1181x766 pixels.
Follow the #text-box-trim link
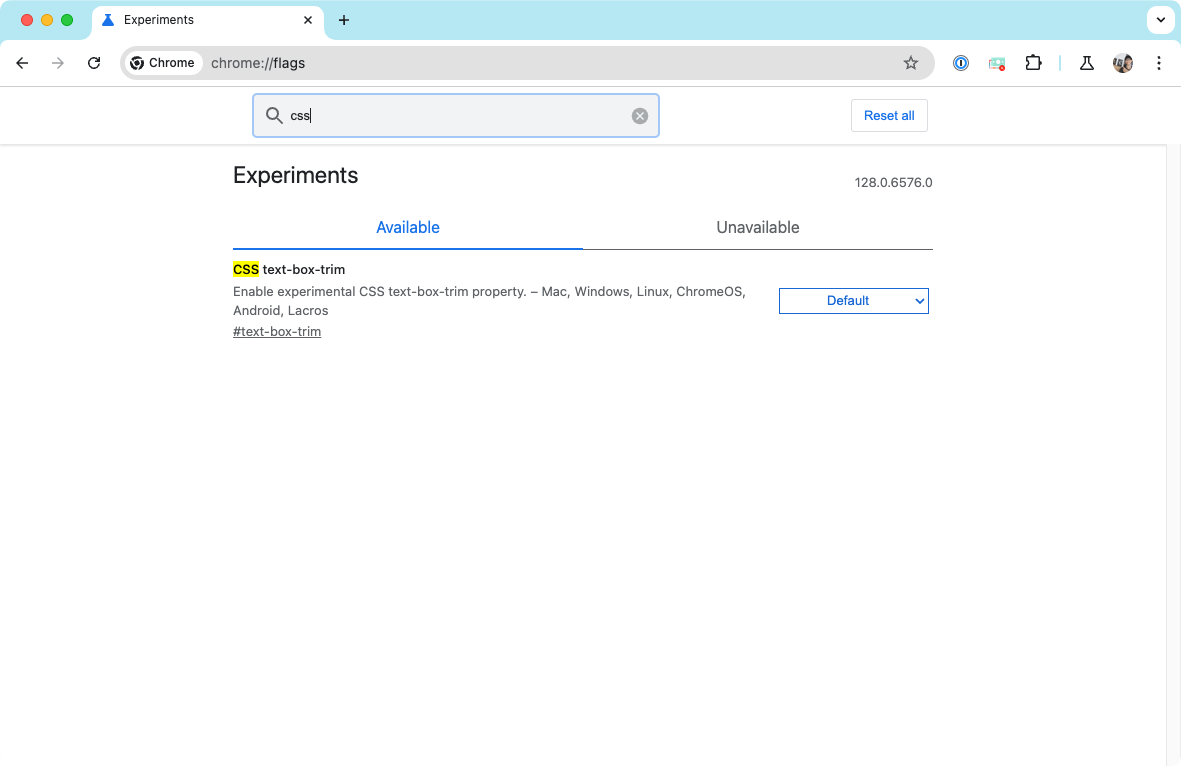(x=277, y=331)
